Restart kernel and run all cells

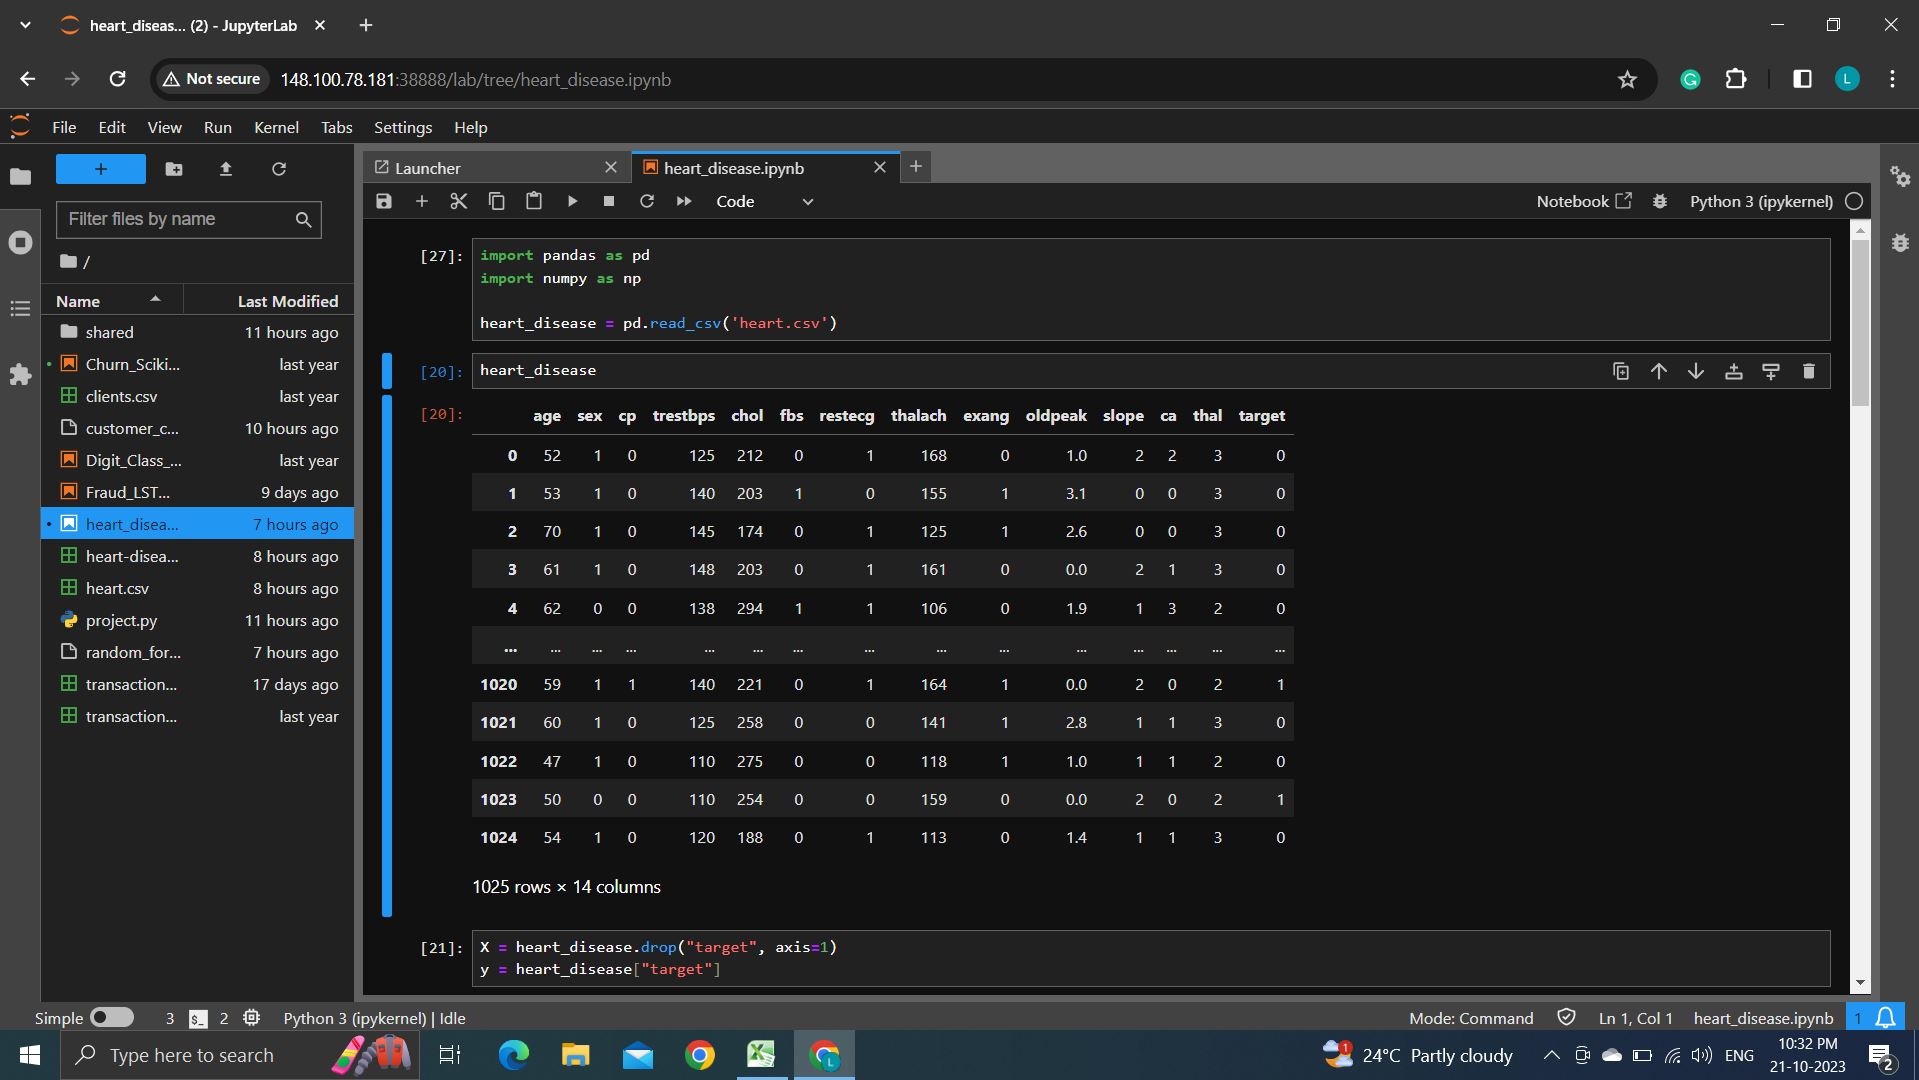pos(684,201)
